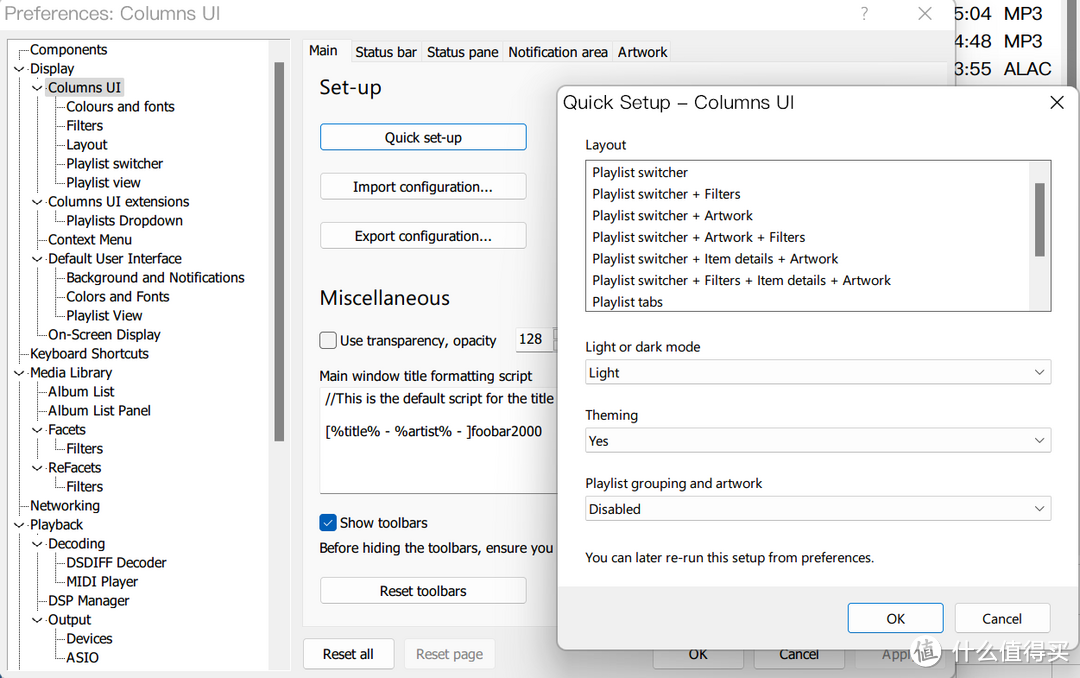Open ASIO preferences page
Viewport: 1080px width, 678px height.
point(83,658)
